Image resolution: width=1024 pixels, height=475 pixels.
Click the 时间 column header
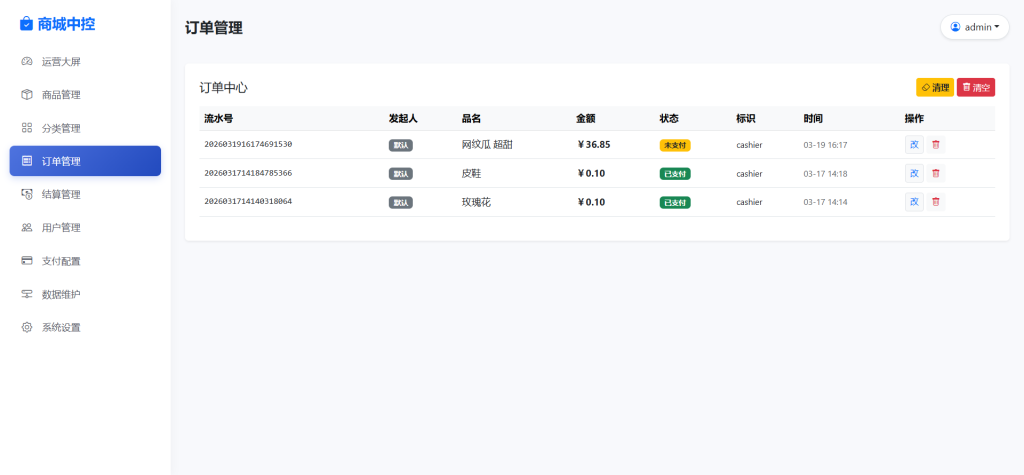point(813,118)
